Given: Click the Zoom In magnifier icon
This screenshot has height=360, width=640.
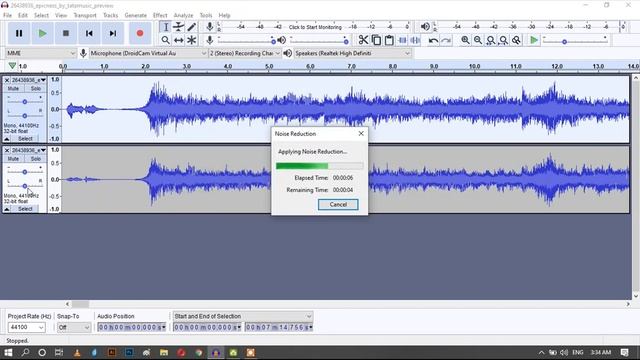Looking at the screenshot, I should [465, 40].
